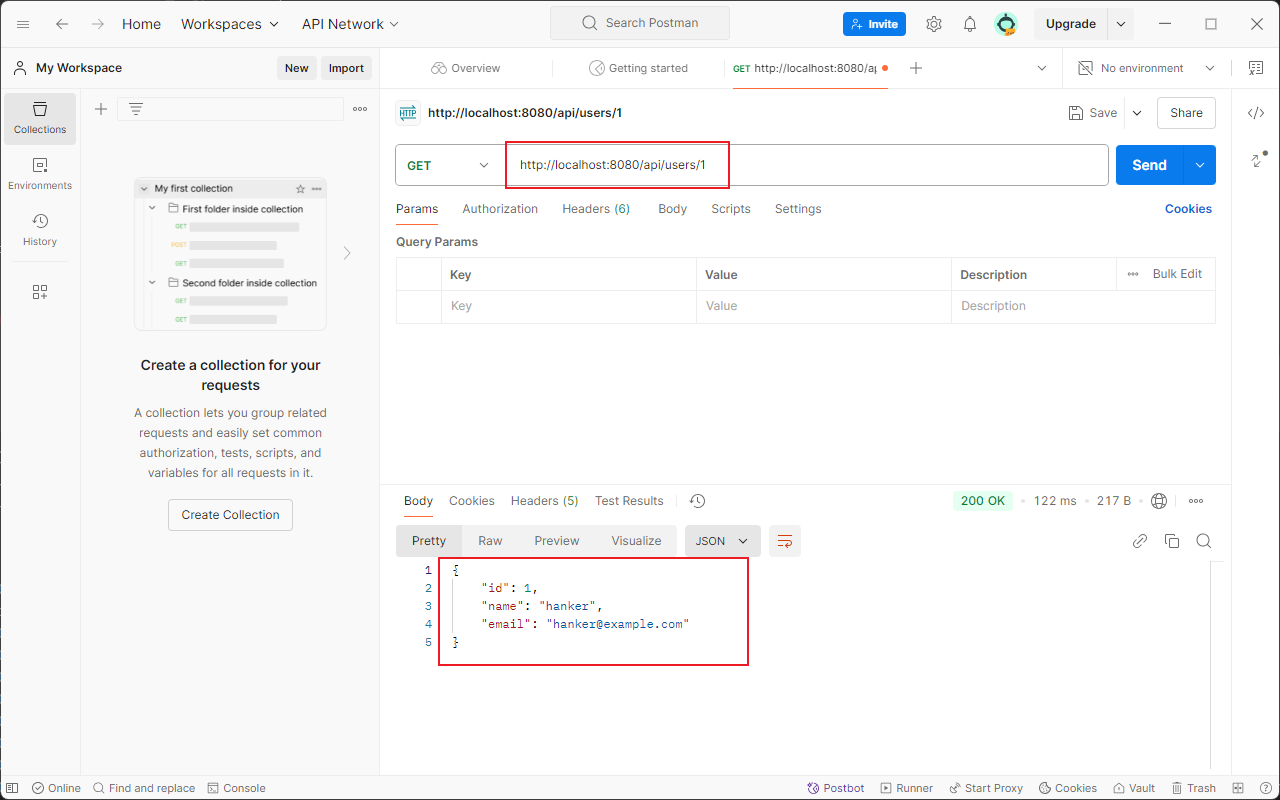Open the collections panel options (three dots)
Viewport: 1280px width, 800px height.
(360, 109)
